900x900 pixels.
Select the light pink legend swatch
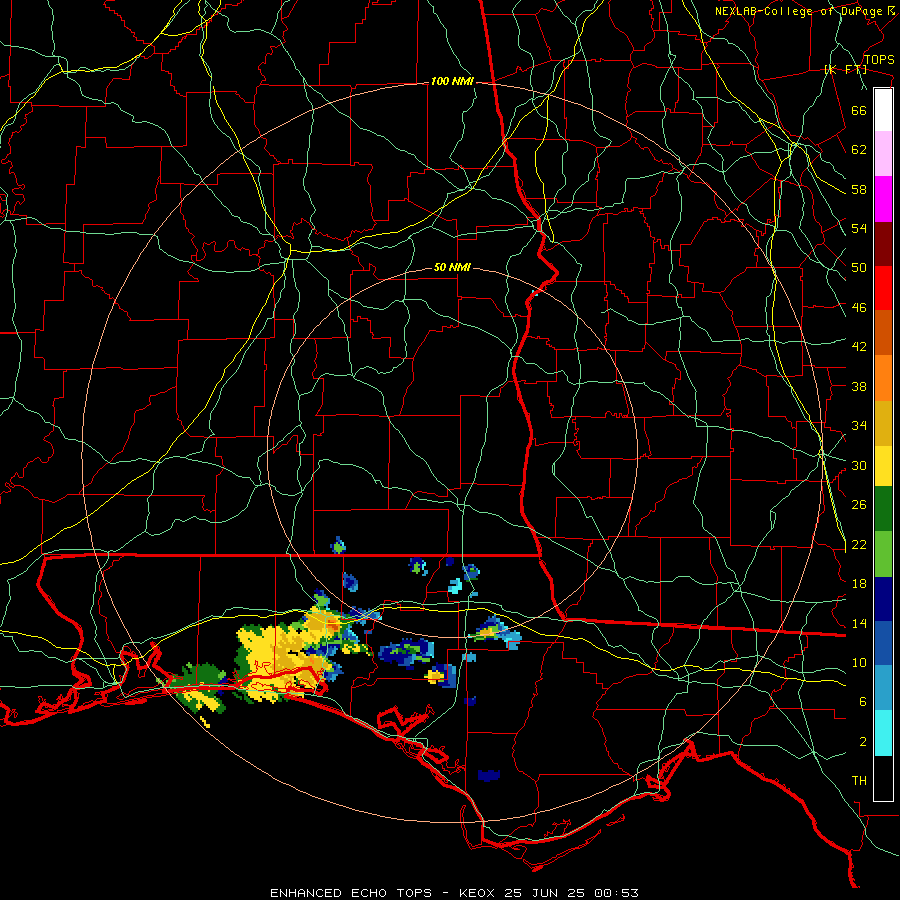(883, 154)
